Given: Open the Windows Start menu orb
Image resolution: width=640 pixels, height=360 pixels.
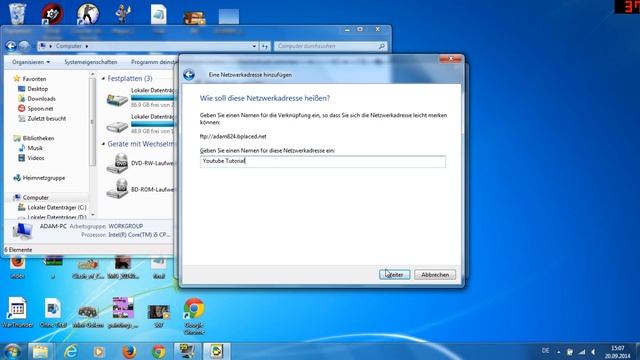Looking at the screenshot, I should pos(12,351).
